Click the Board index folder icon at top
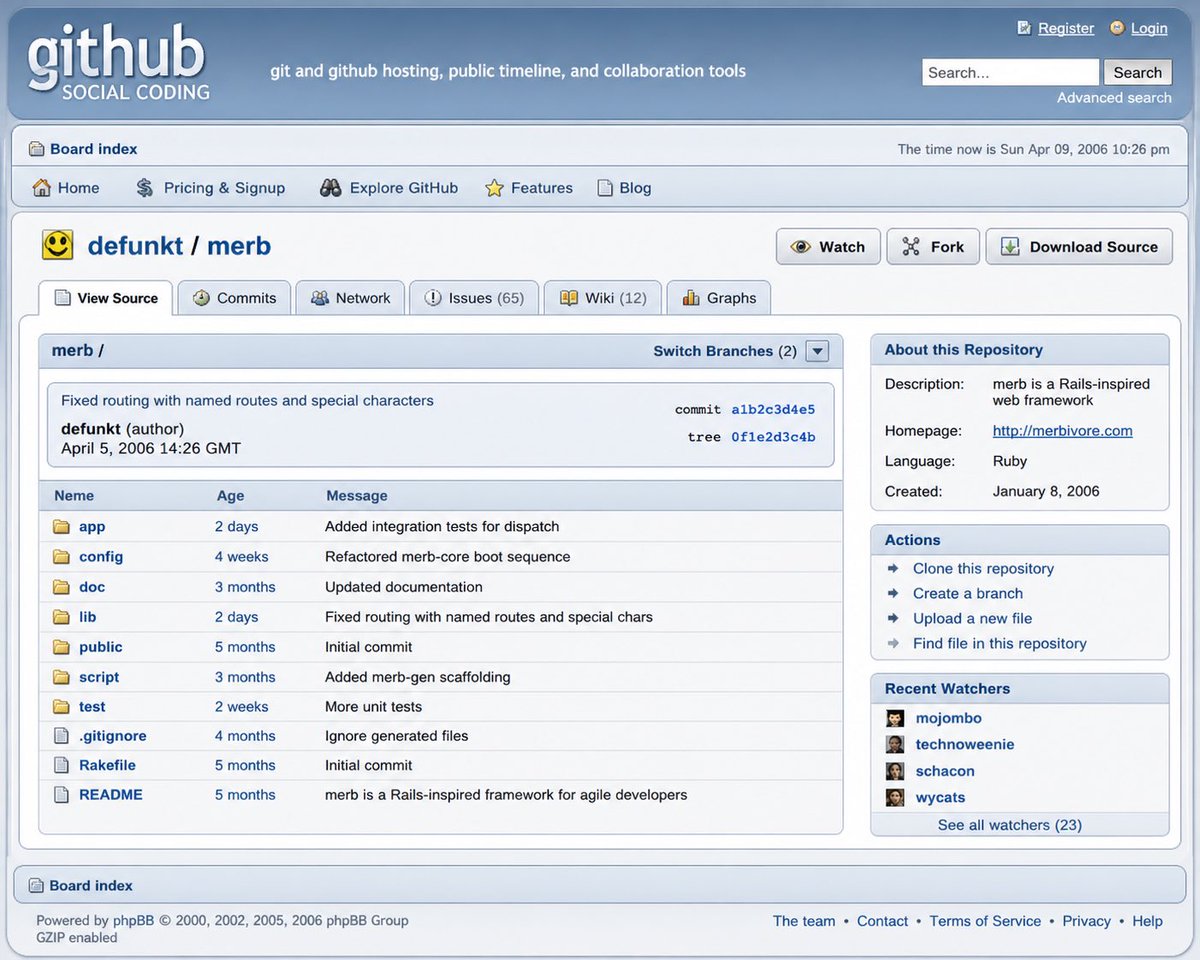This screenshot has width=1200, height=960. click(x=36, y=149)
